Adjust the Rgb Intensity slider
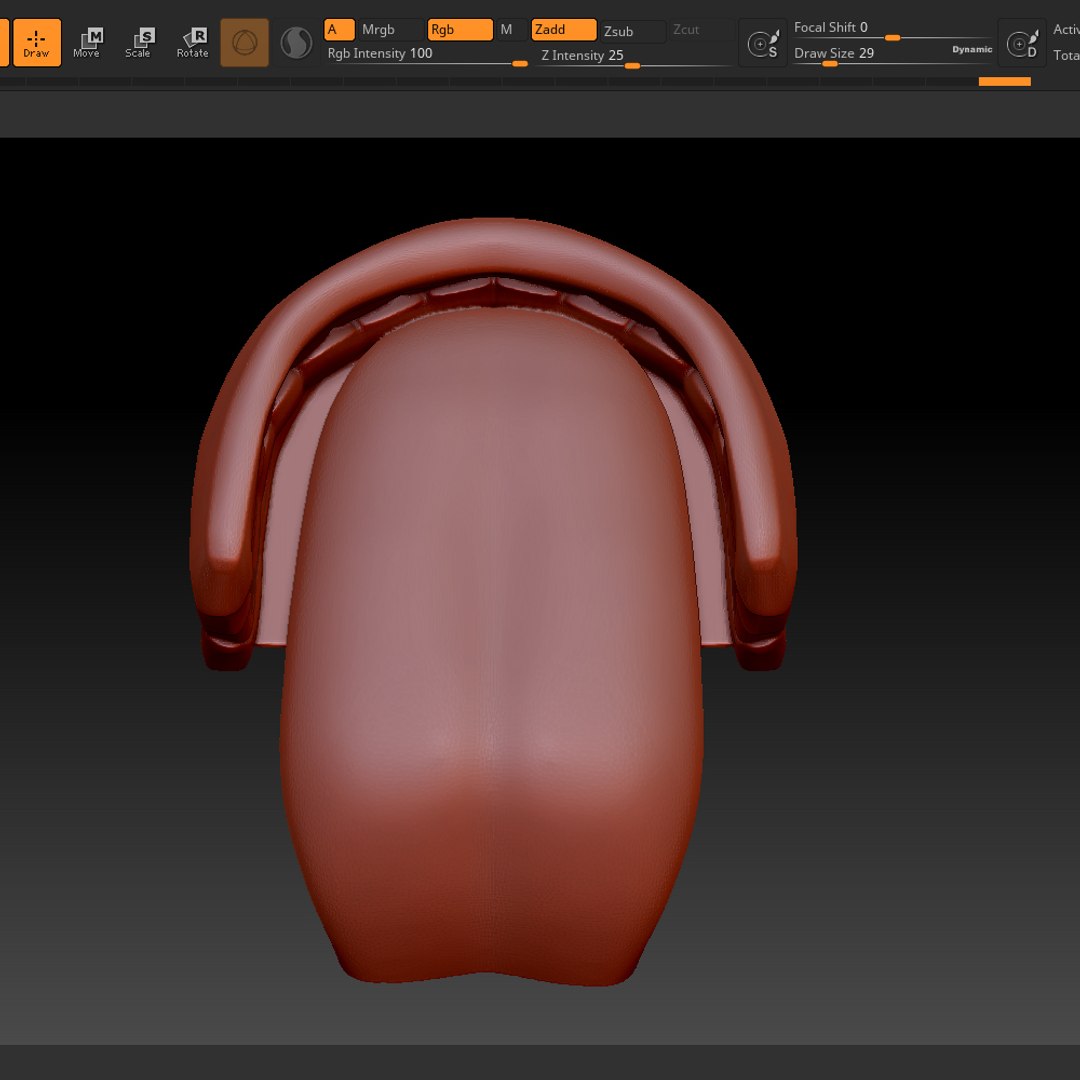Screen dimensions: 1080x1080 coord(427,54)
